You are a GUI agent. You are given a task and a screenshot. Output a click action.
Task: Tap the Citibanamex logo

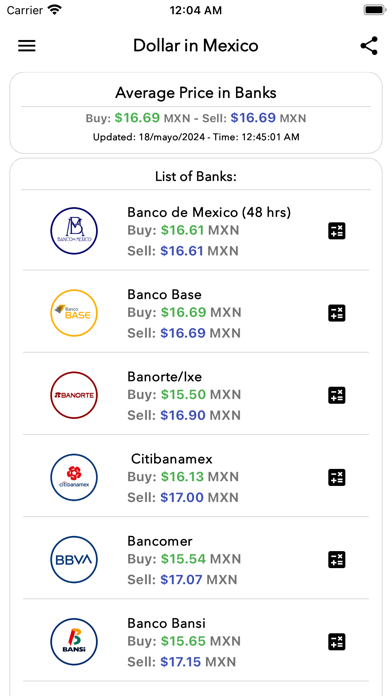(x=74, y=478)
